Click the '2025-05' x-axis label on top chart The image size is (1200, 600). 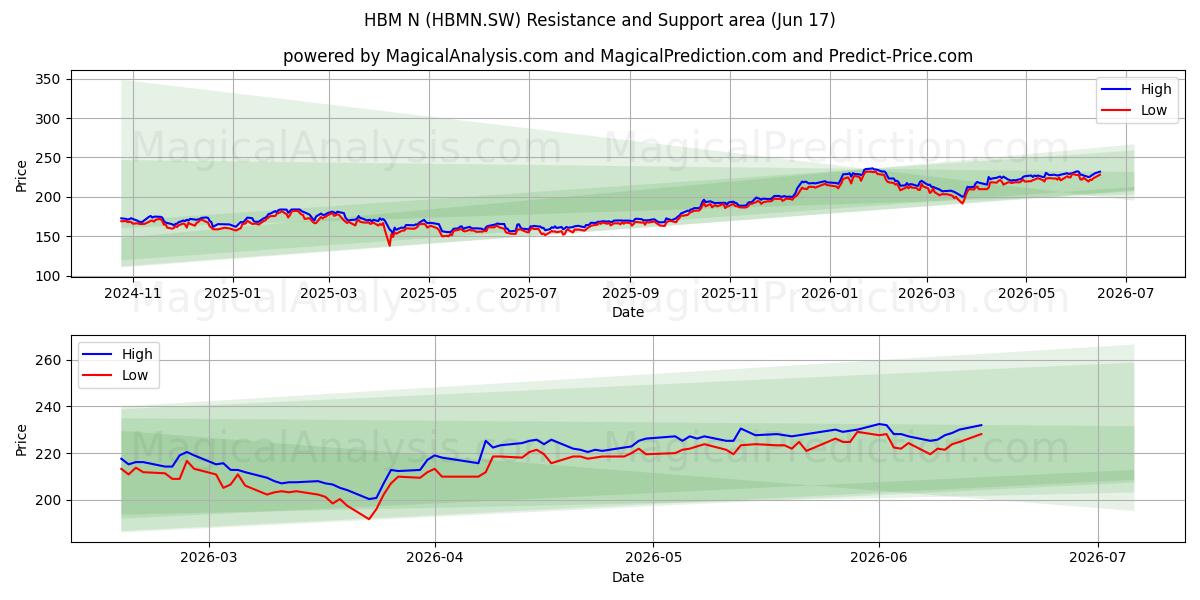click(429, 295)
